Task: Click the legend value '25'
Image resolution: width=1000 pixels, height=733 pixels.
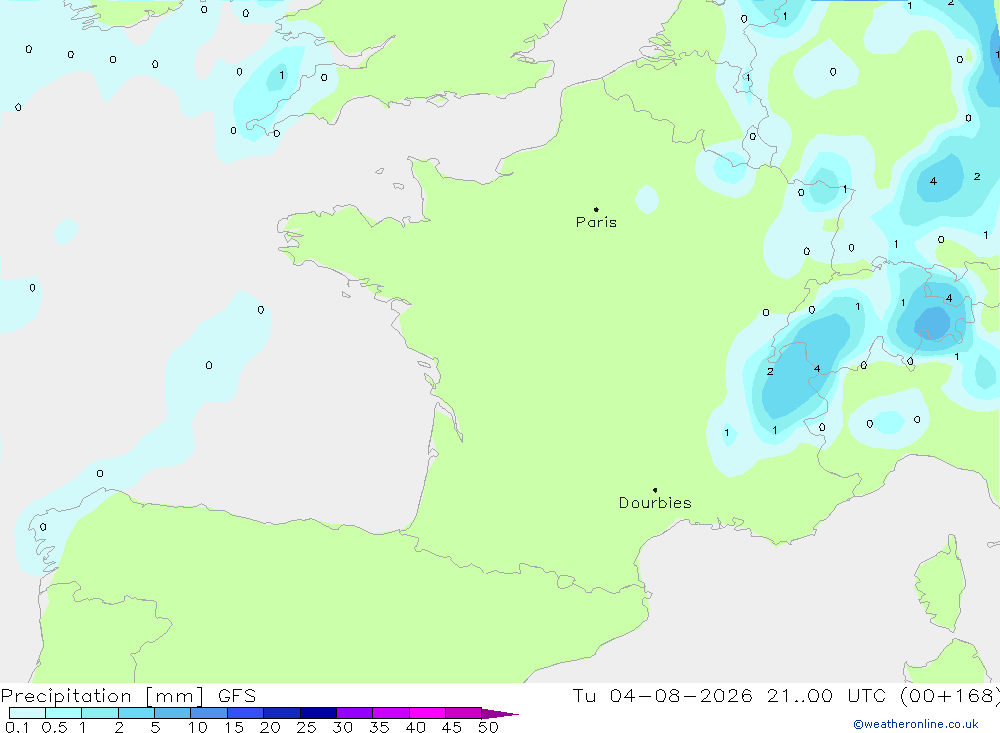Action: coord(306,727)
